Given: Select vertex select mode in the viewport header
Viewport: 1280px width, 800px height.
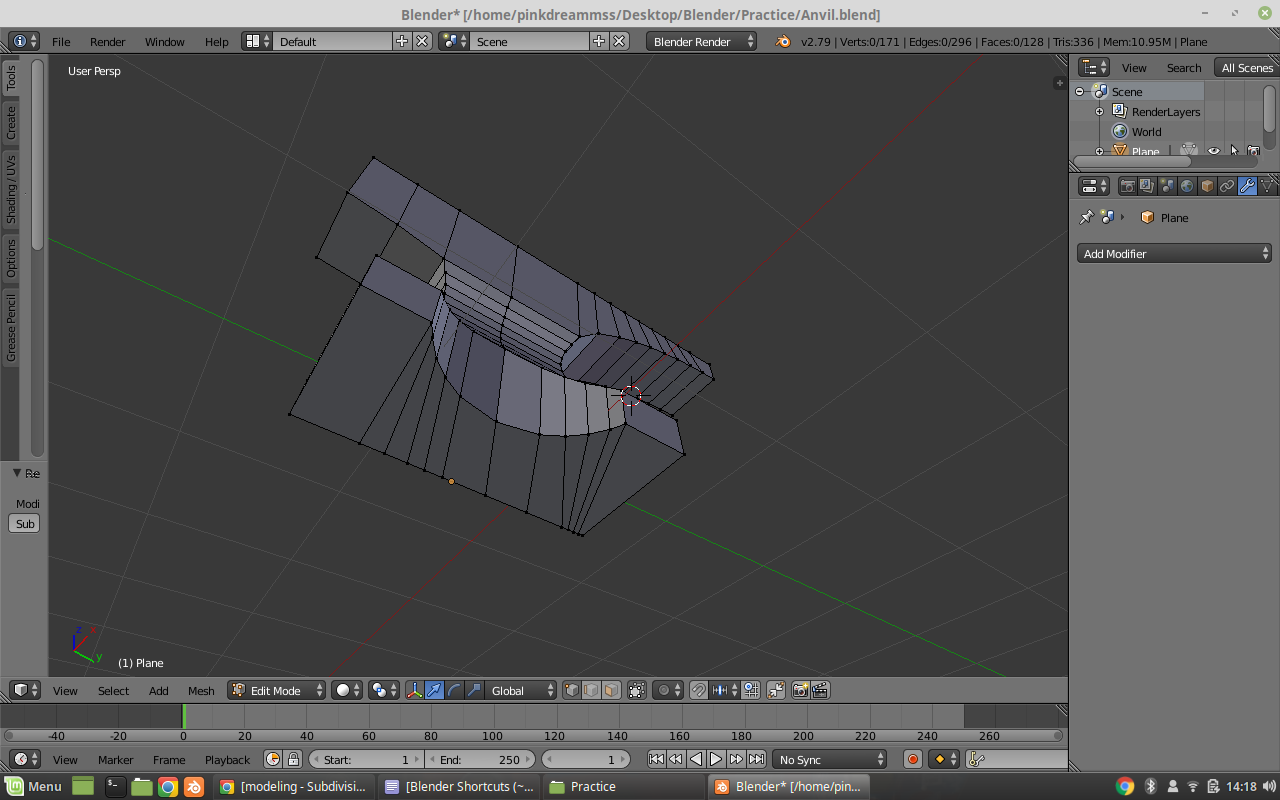Looking at the screenshot, I should (571, 690).
